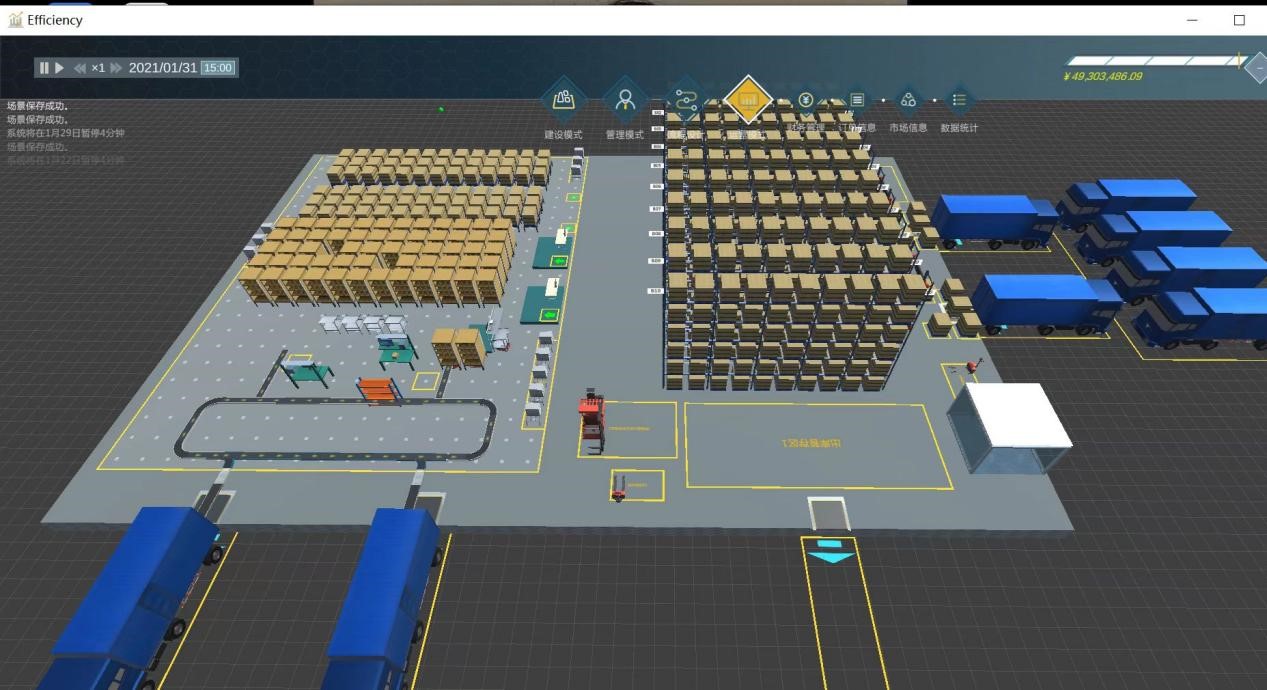Click the 2021/01/31 date display
The image size is (1267, 690).
(163, 68)
